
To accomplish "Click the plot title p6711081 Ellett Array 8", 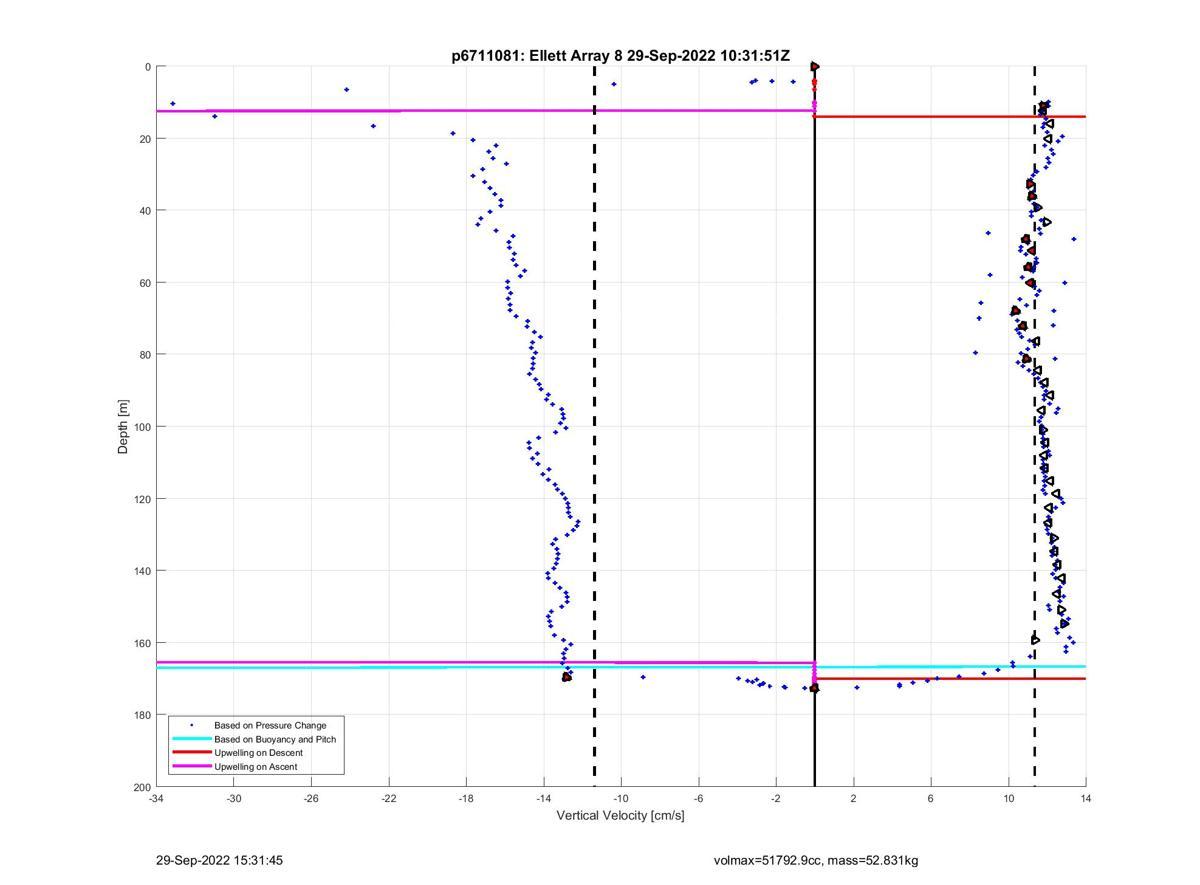I will click(620, 56).
